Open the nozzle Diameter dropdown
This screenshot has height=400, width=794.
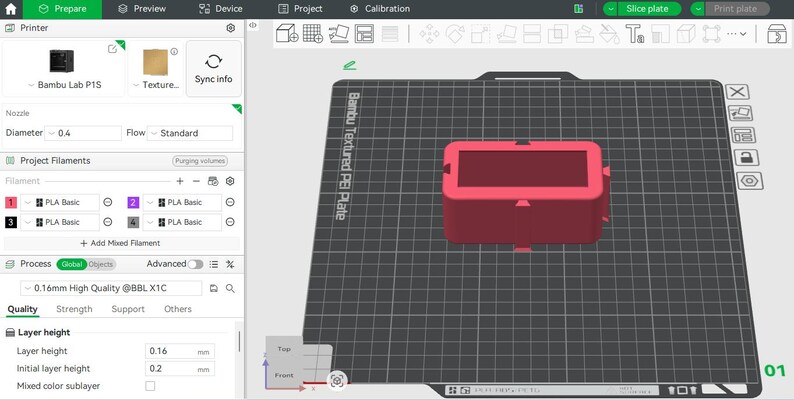(83, 133)
